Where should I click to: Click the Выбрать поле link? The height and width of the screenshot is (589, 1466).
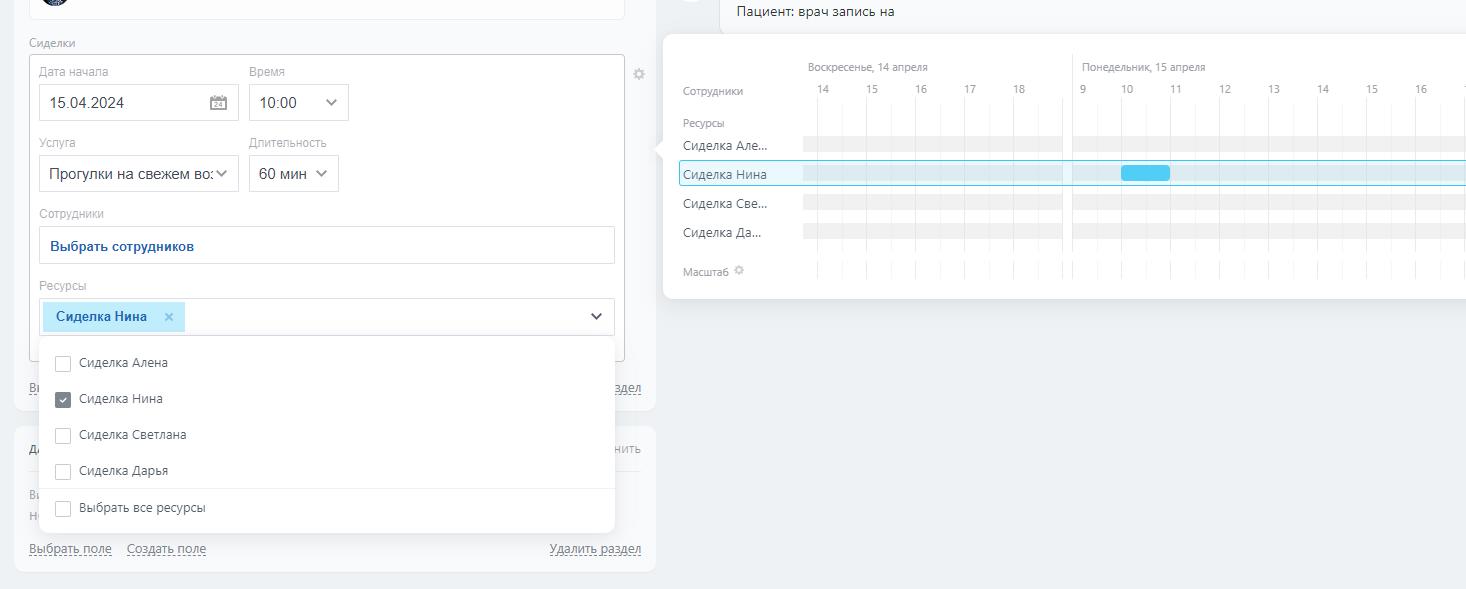pyautogui.click(x=70, y=549)
